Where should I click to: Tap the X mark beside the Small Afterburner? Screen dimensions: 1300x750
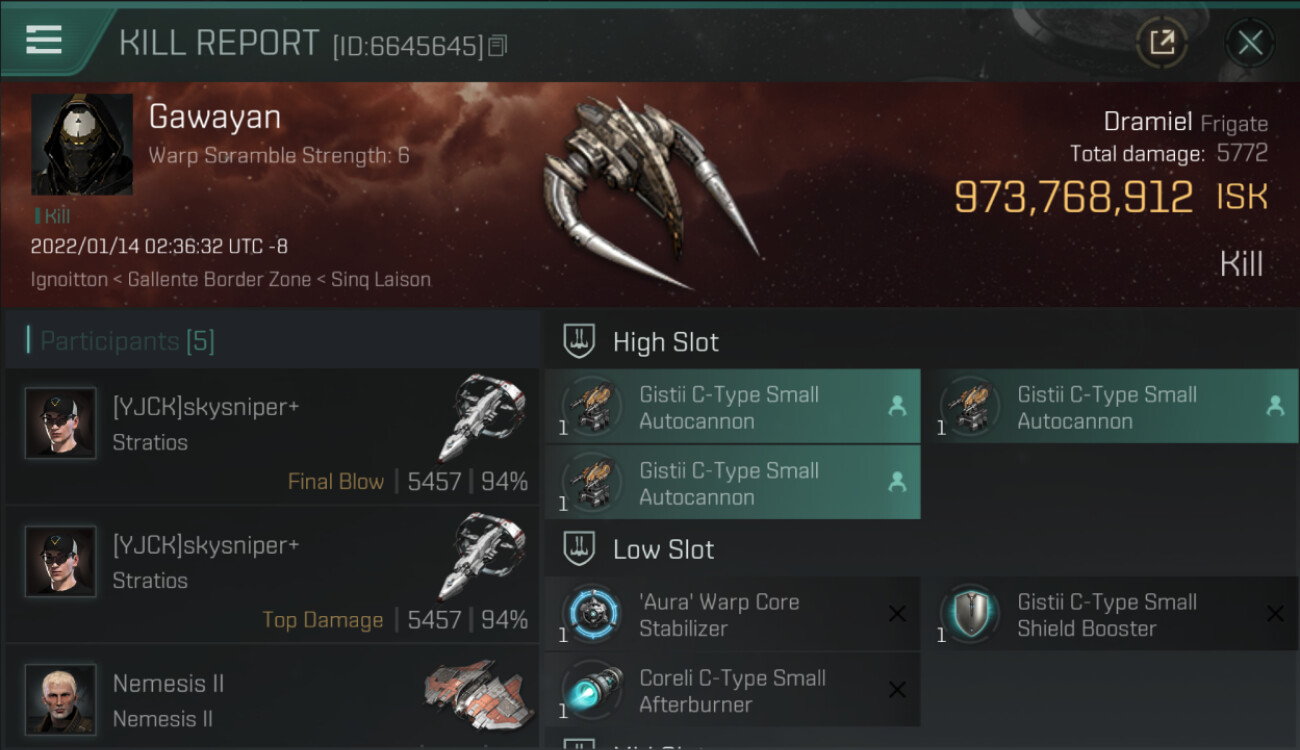pyautogui.click(x=897, y=690)
